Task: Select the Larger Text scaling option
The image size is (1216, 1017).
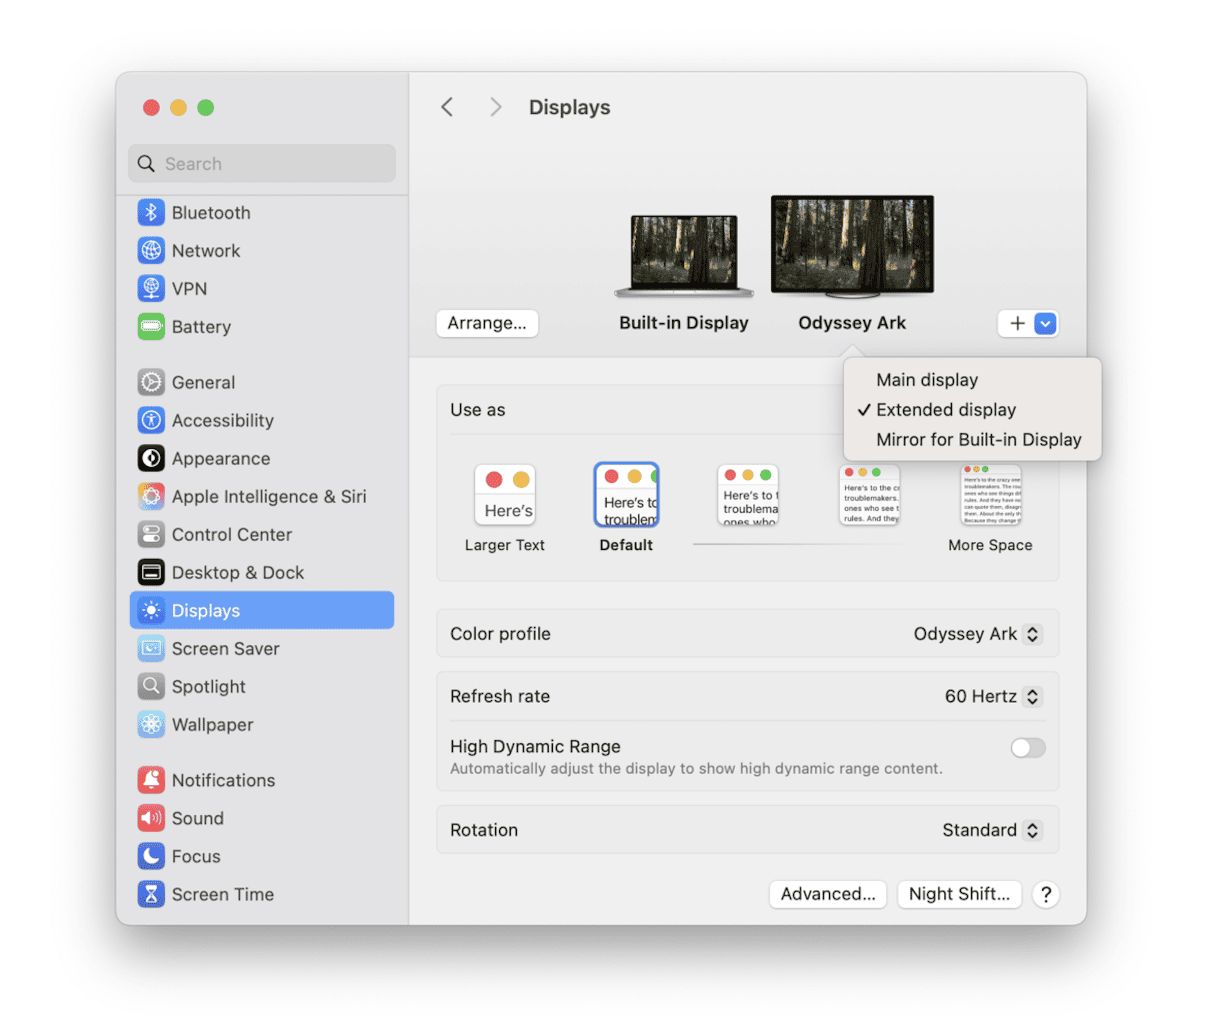Action: pos(504,494)
